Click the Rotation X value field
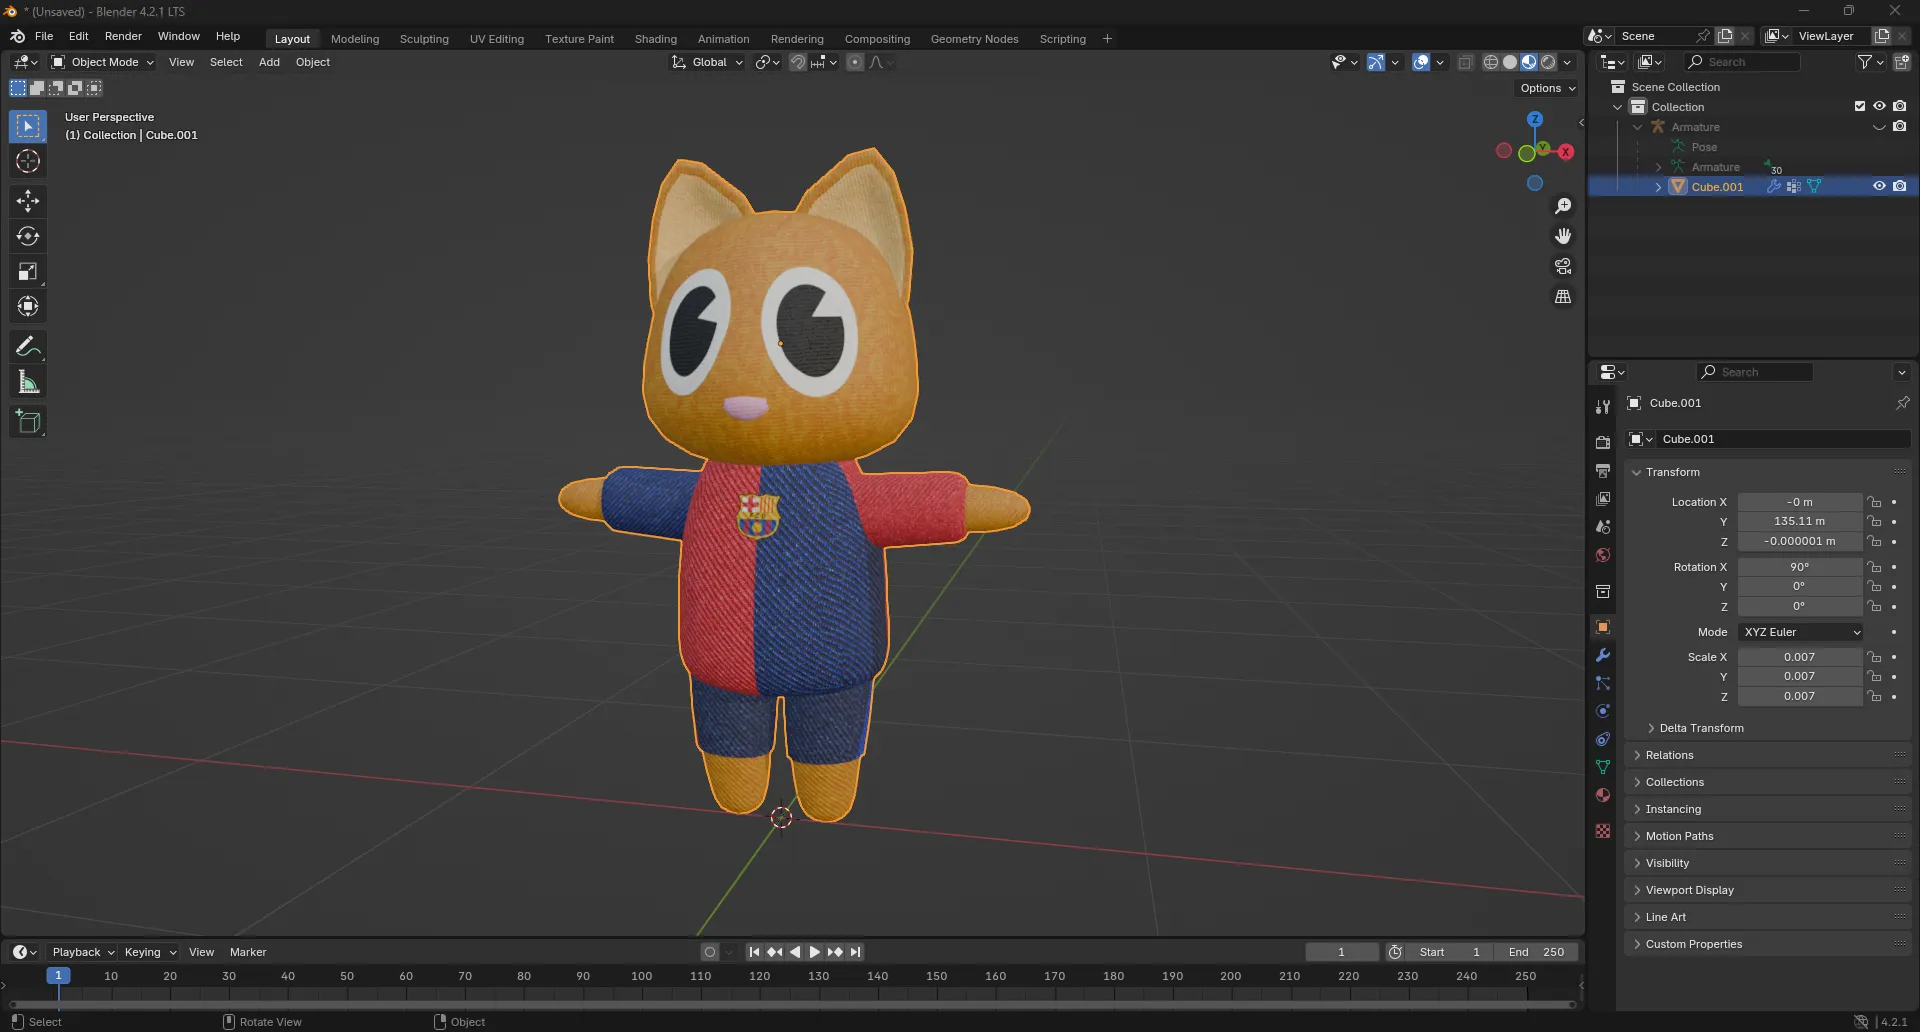The image size is (1920, 1032). [1799, 567]
